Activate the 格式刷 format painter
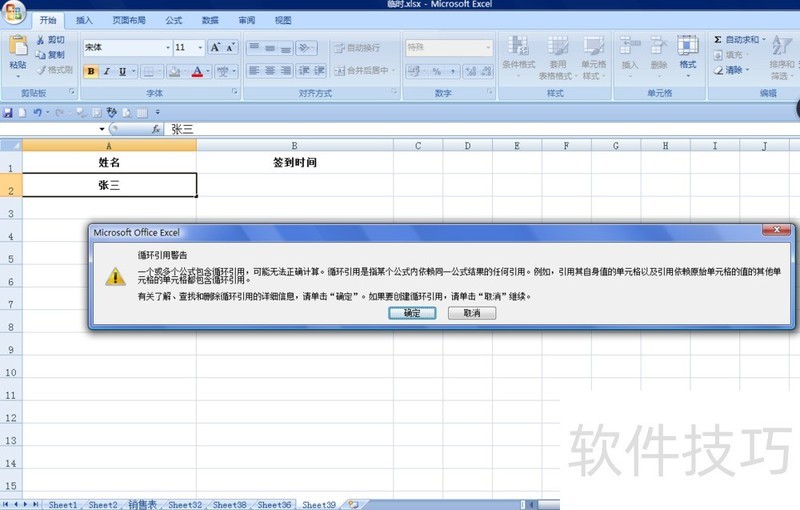 tap(55, 69)
